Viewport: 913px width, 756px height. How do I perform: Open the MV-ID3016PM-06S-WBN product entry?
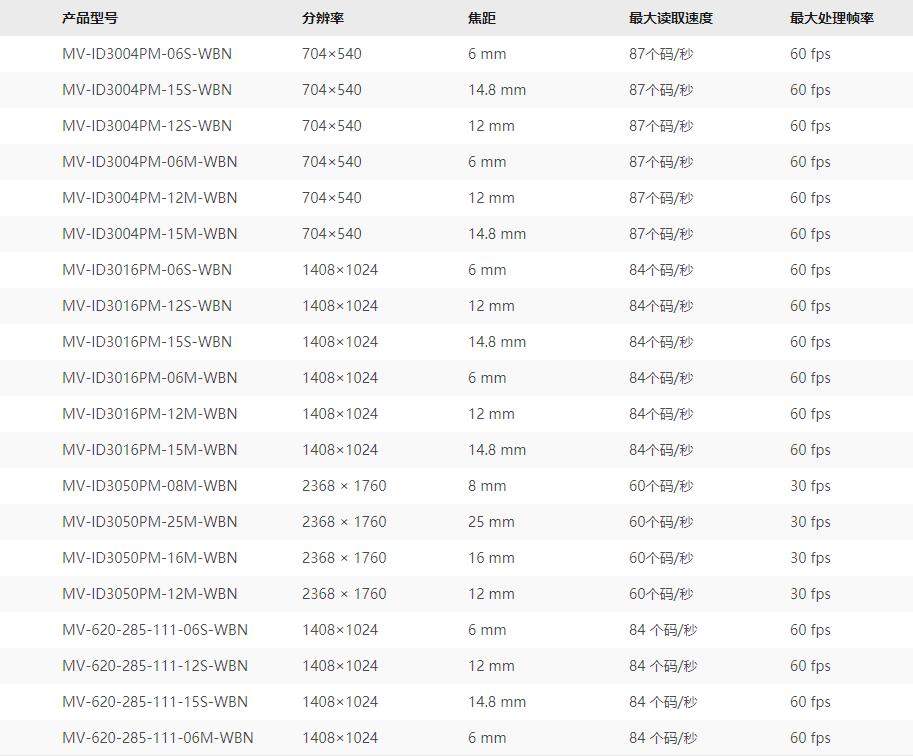click(146, 270)
